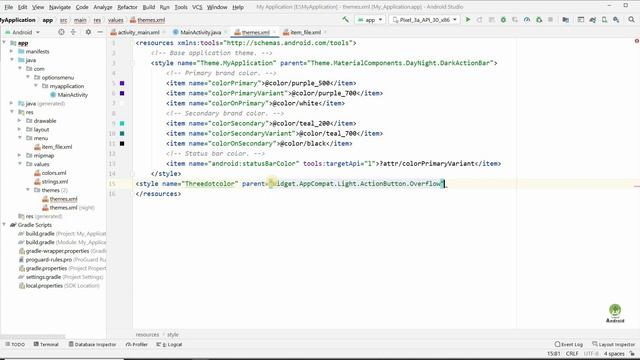Click the purple_700 gutter color swatch
This screenshot has height=360, width=640.
click(122, 93)
